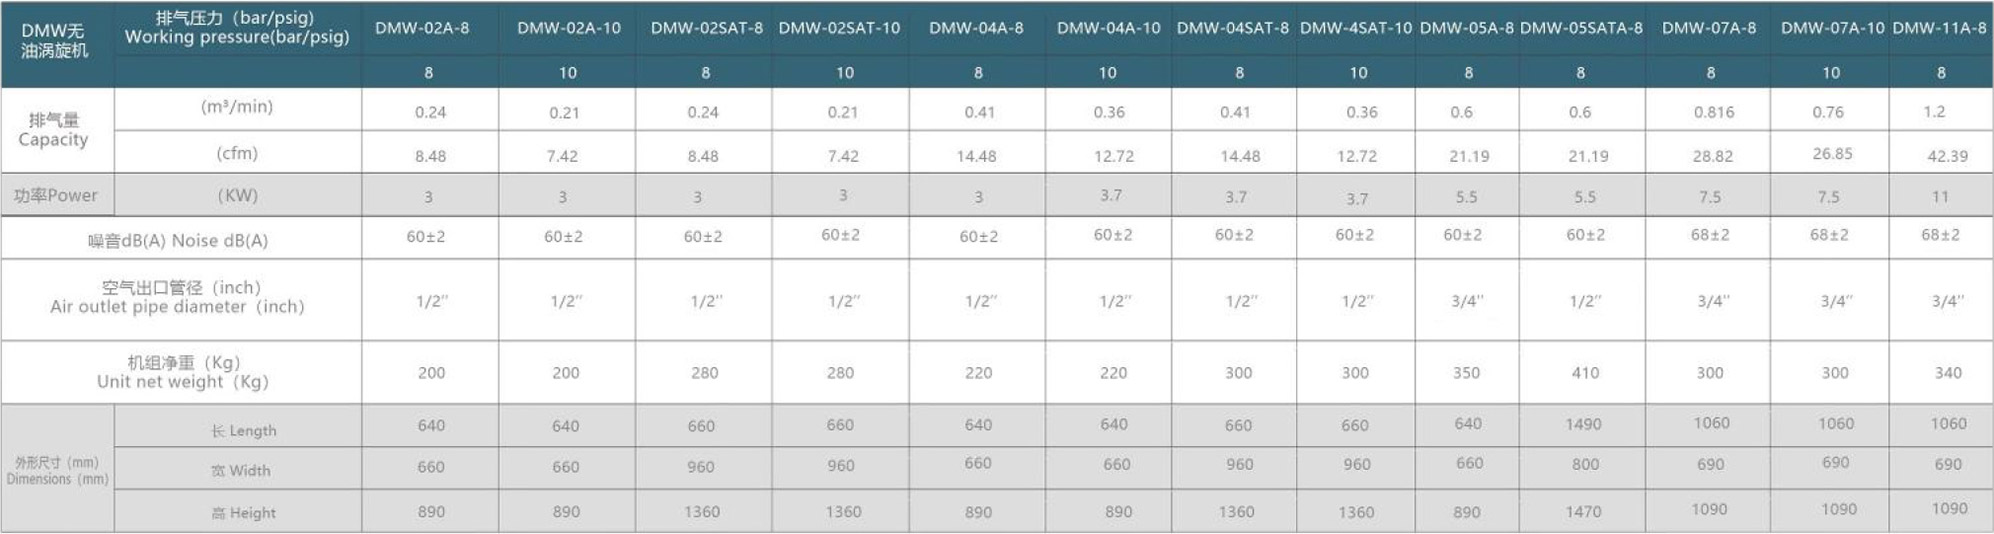Select the 42.39 cfm capacity value
This screenshot has width=1994, height=534.
pyautogui.click(x=1947, y=155)
